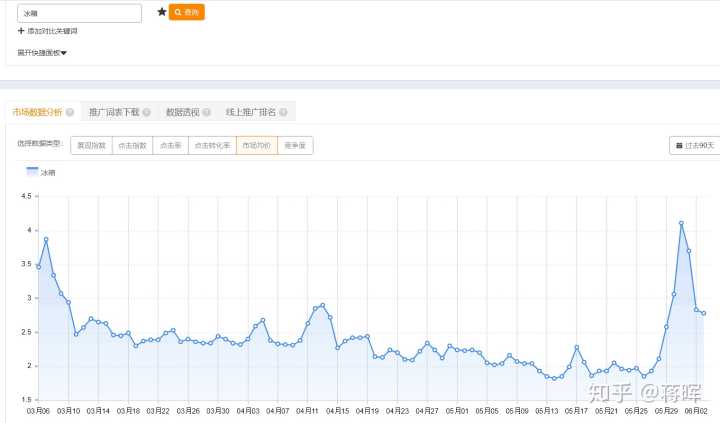Open the 线上推广排名 tab
The height and width of the screenshot is (423, 720).
(250, 112)
